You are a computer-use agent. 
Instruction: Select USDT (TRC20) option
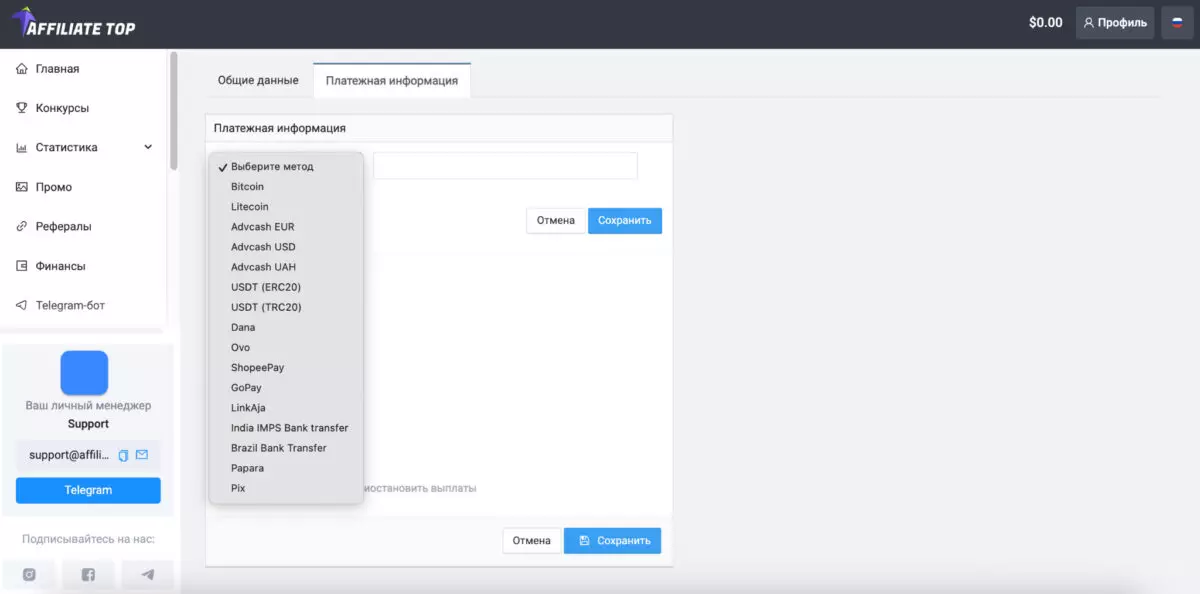pos(285,307)
